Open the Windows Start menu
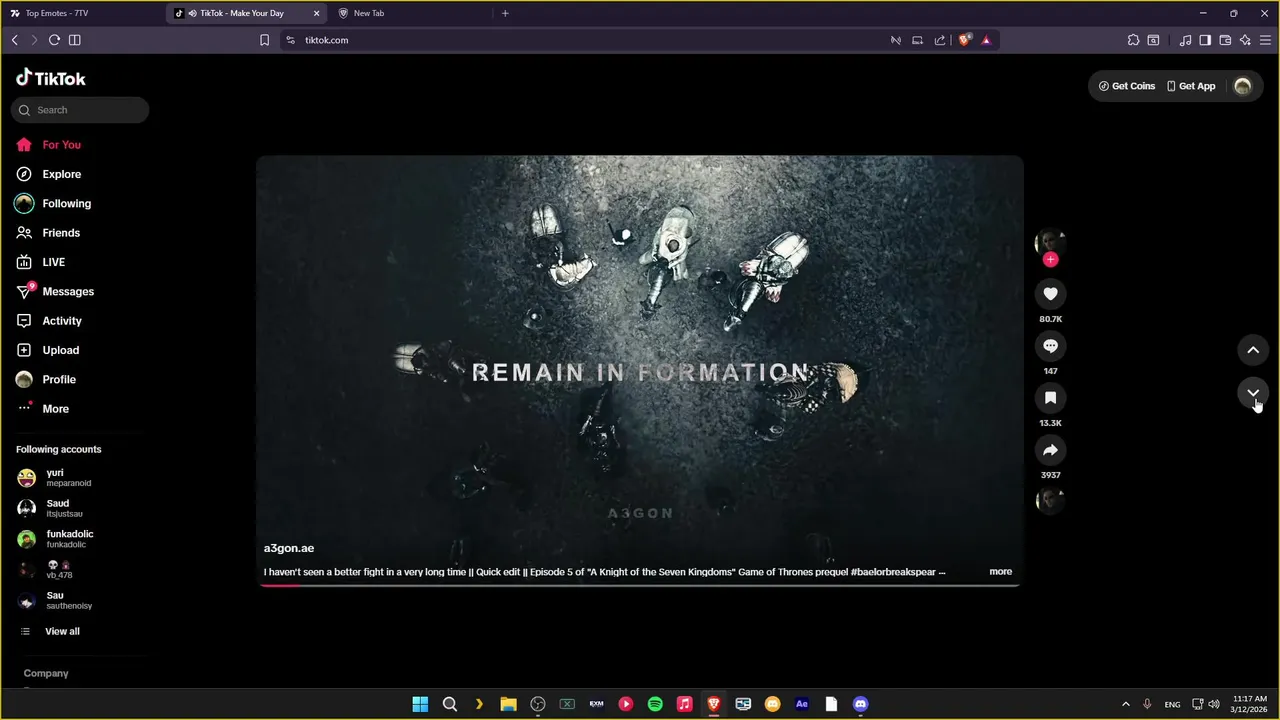 [x=420, y=704]
